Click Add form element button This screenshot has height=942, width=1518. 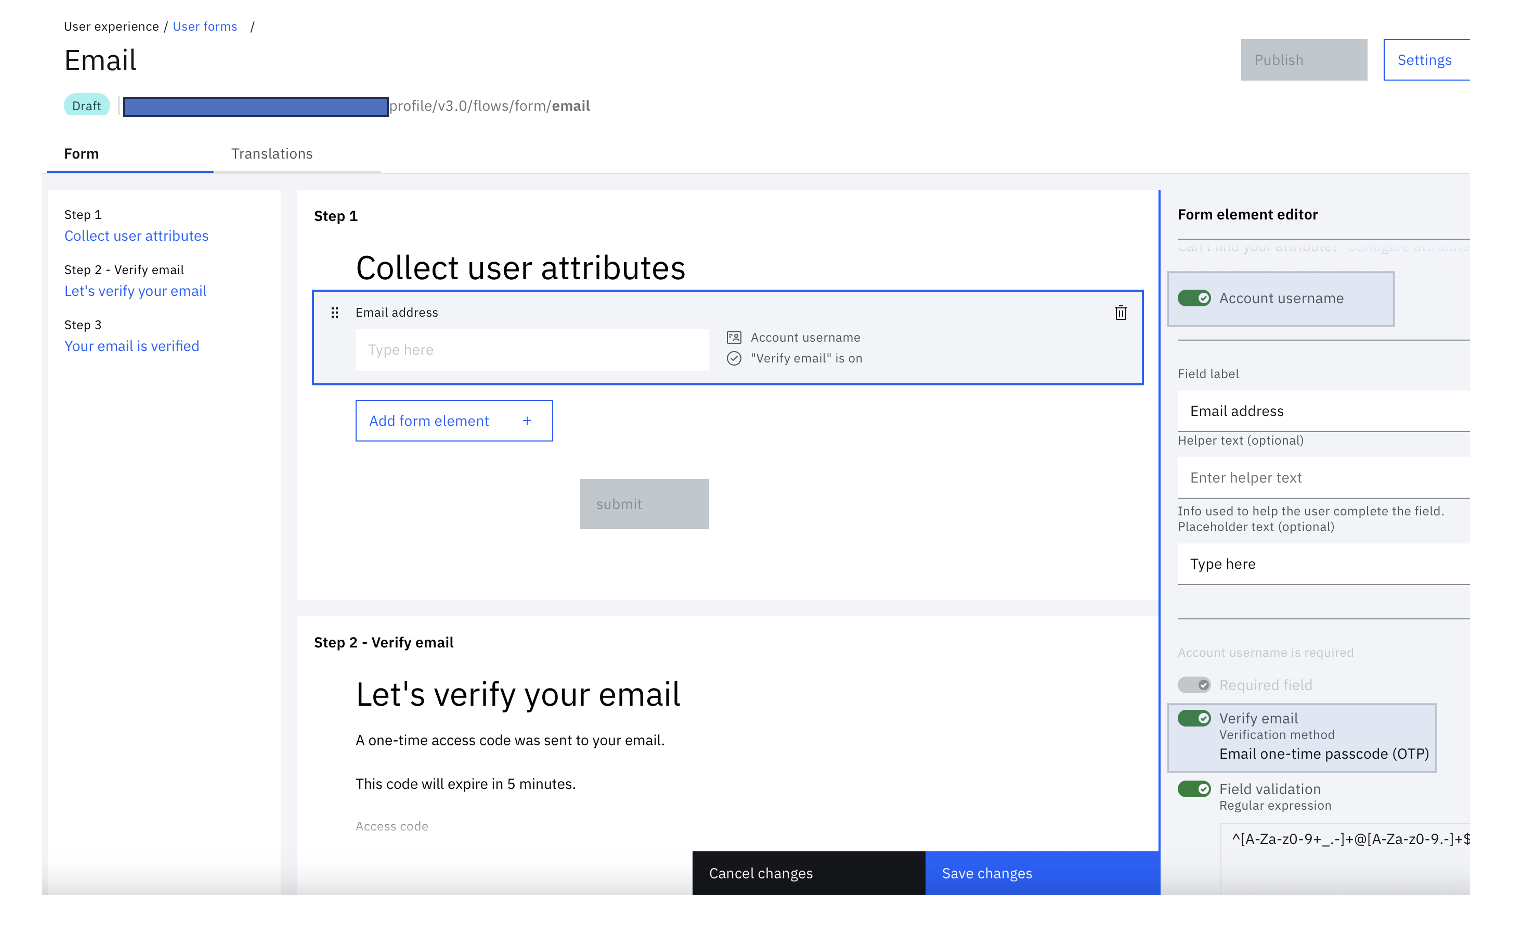(x=454, y=421)
